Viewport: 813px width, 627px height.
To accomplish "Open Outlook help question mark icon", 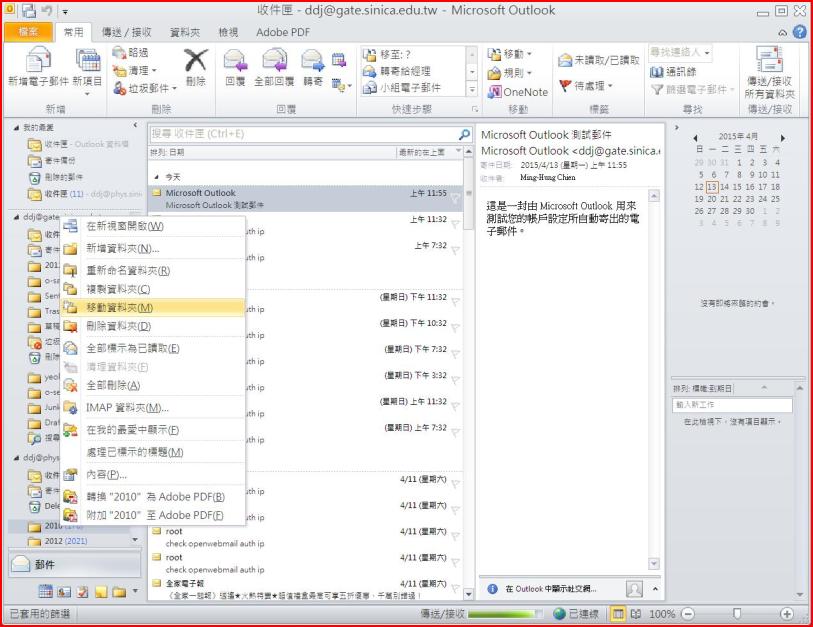I will click(x=800, y=32).
